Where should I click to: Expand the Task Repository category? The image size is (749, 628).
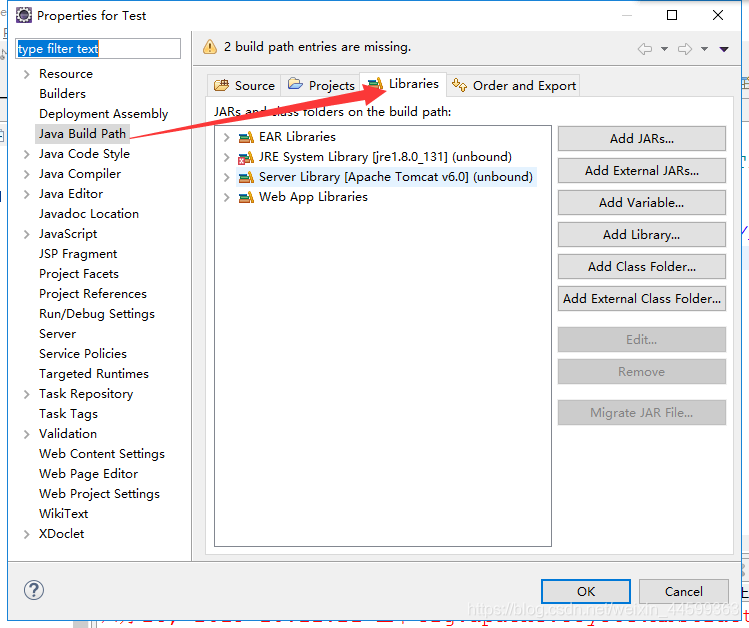[27, 394]
